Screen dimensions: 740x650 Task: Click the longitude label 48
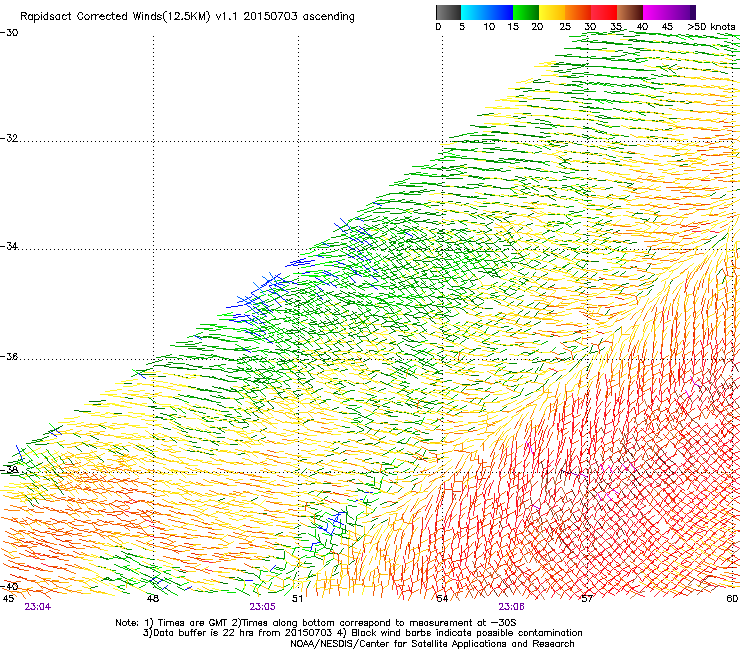pos(153,599)
